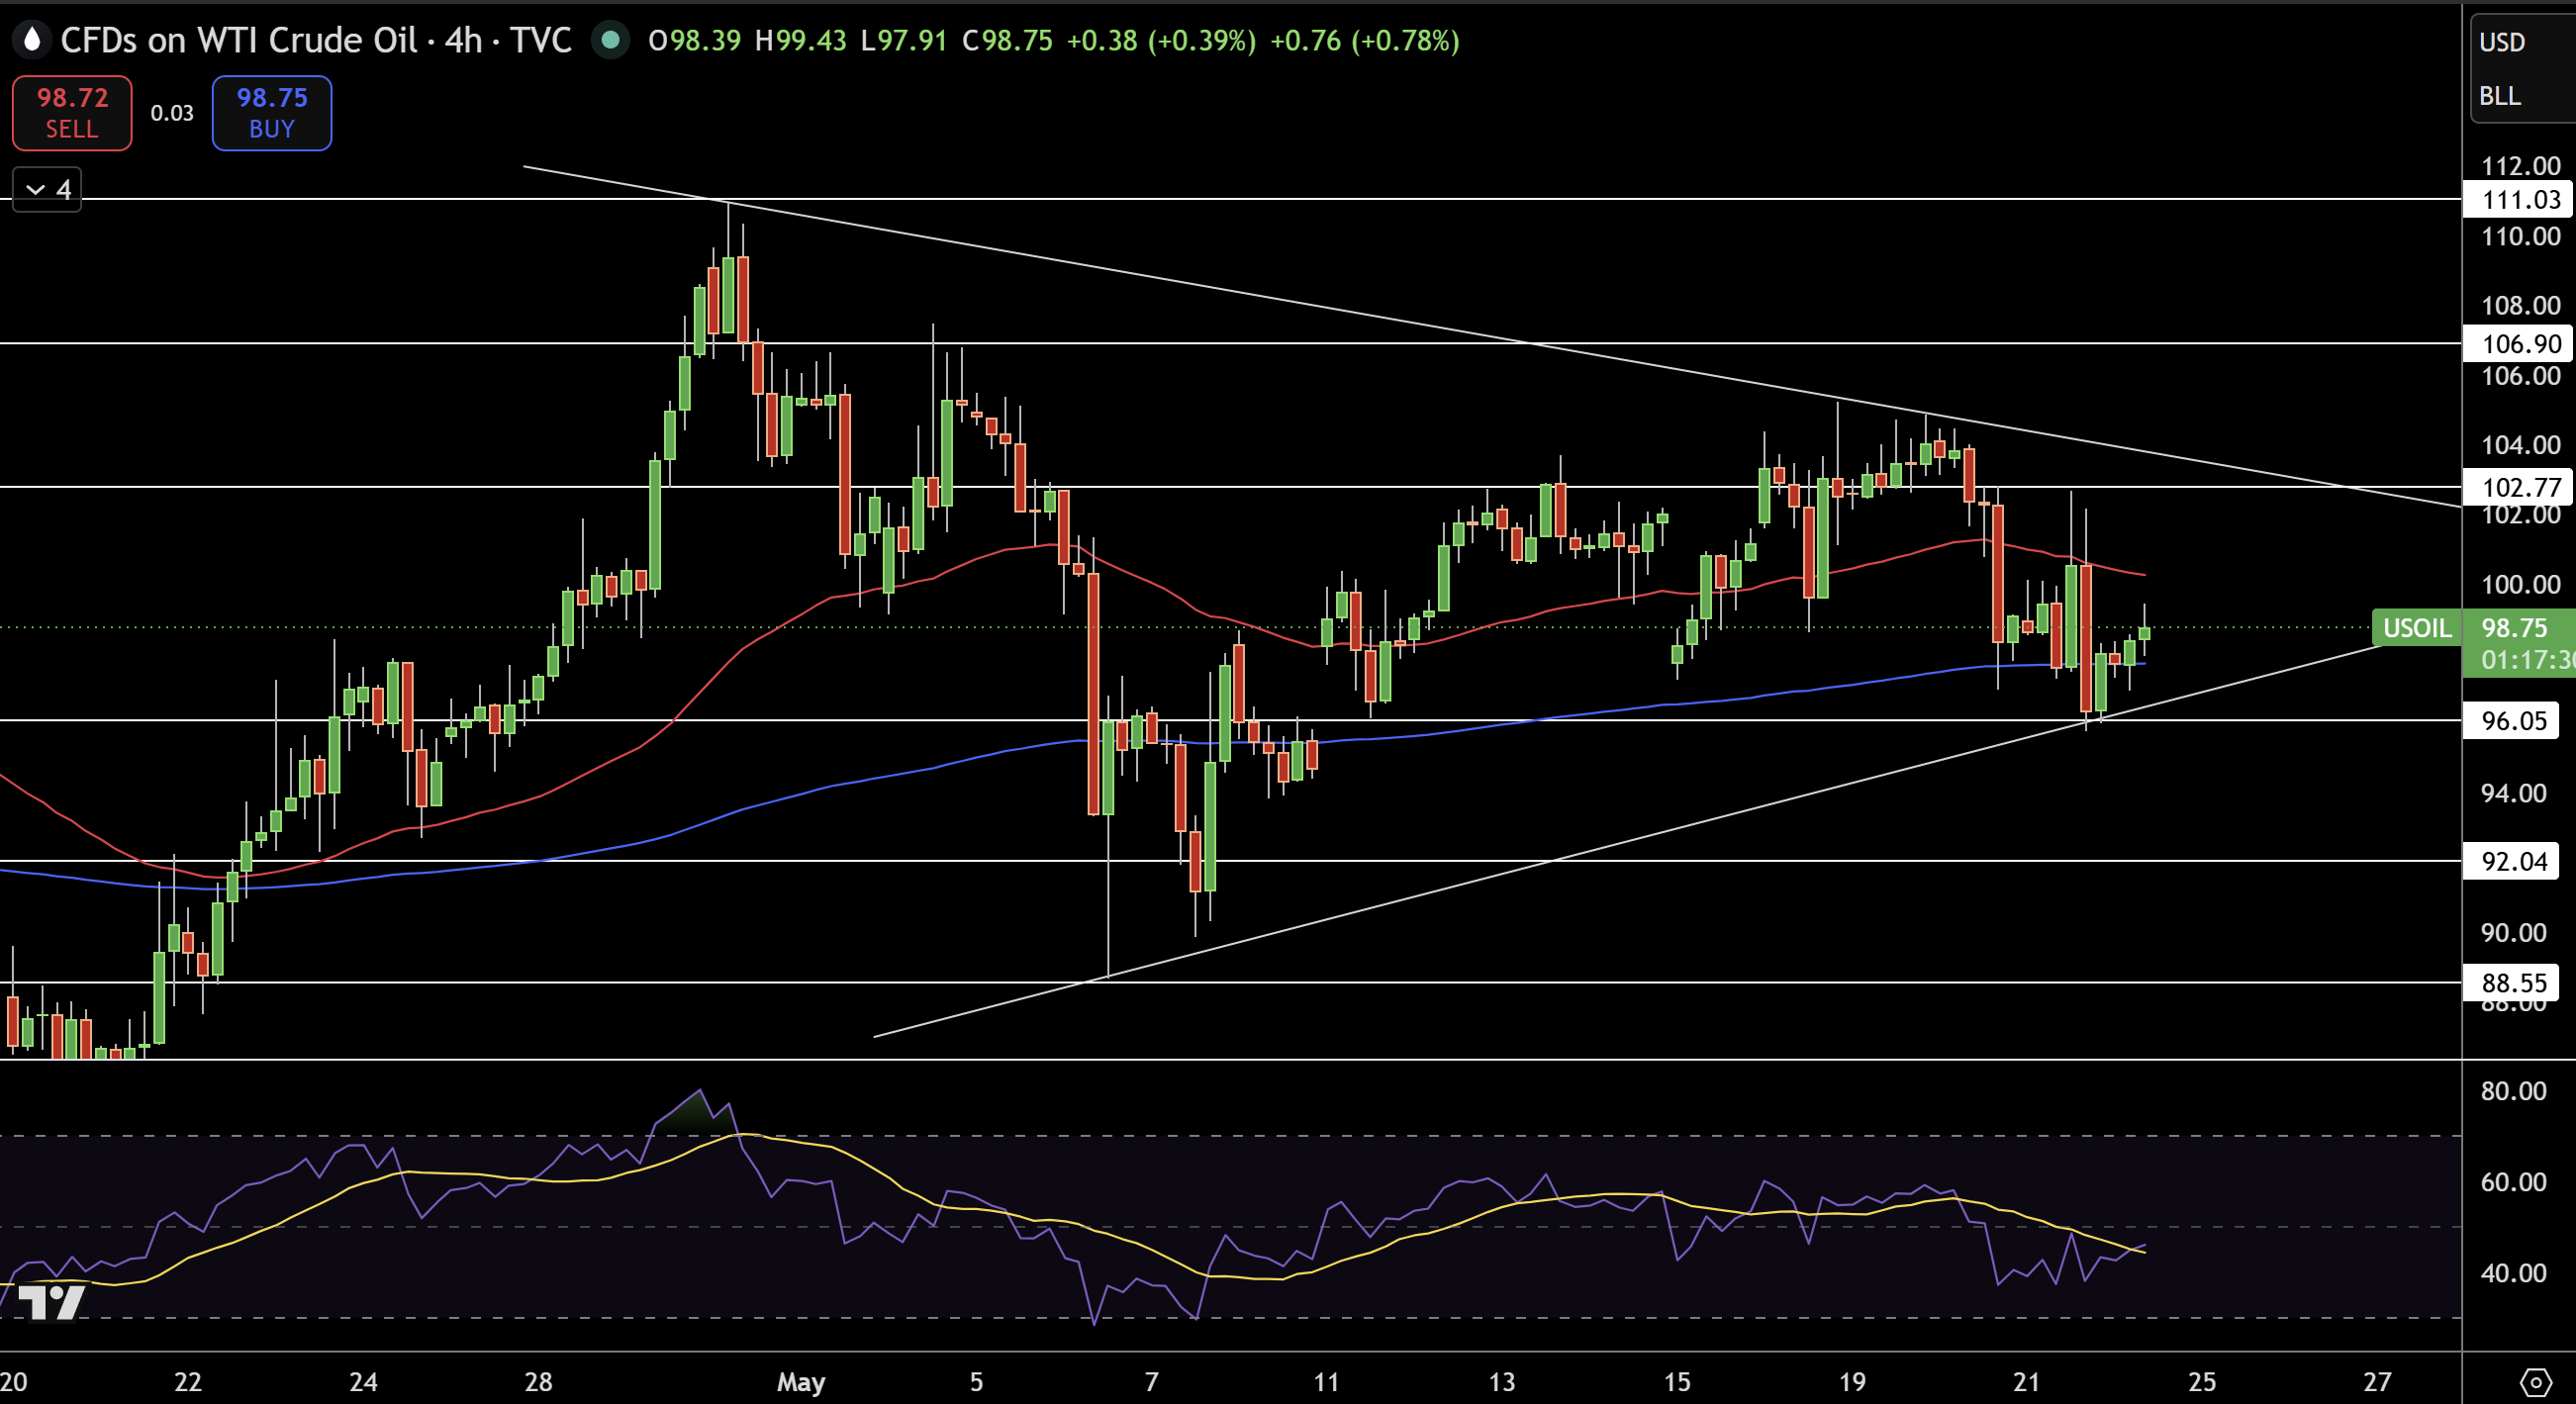
Task: Open chart settings gear icon at bottom right
Action: (x=2535, y=1383)
